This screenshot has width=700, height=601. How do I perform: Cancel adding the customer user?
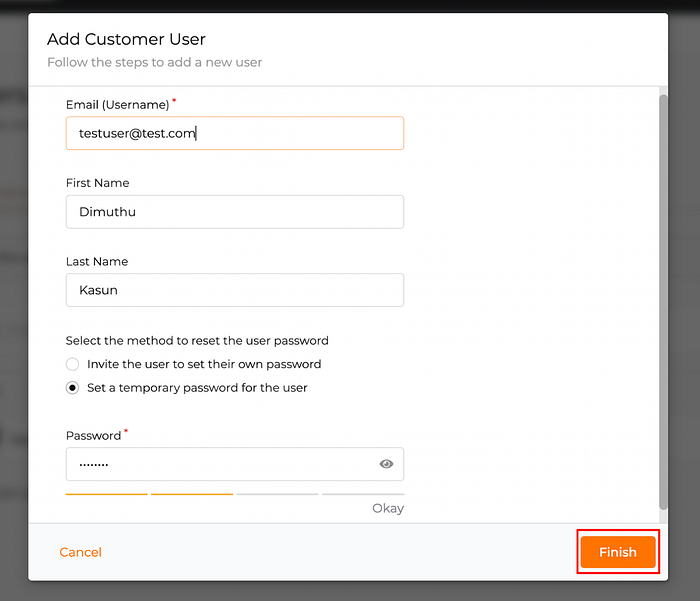(x=80, y=552)
